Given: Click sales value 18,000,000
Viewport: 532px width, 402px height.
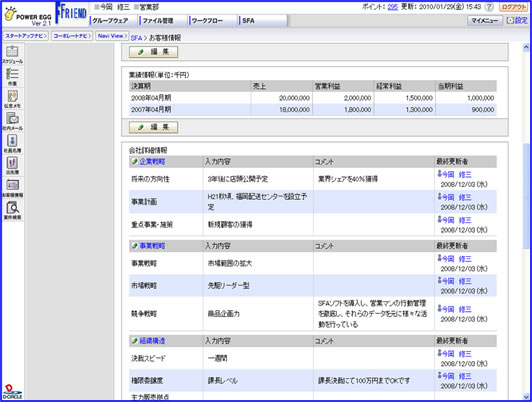Looking at the screenshot, I should pyautogui.click(x=294, y=110).
